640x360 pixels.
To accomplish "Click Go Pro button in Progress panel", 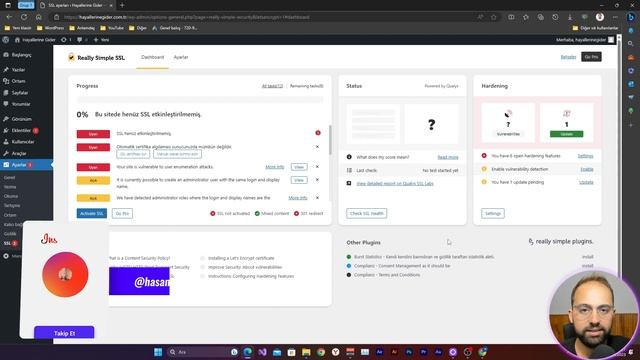I will click(122, 213).
